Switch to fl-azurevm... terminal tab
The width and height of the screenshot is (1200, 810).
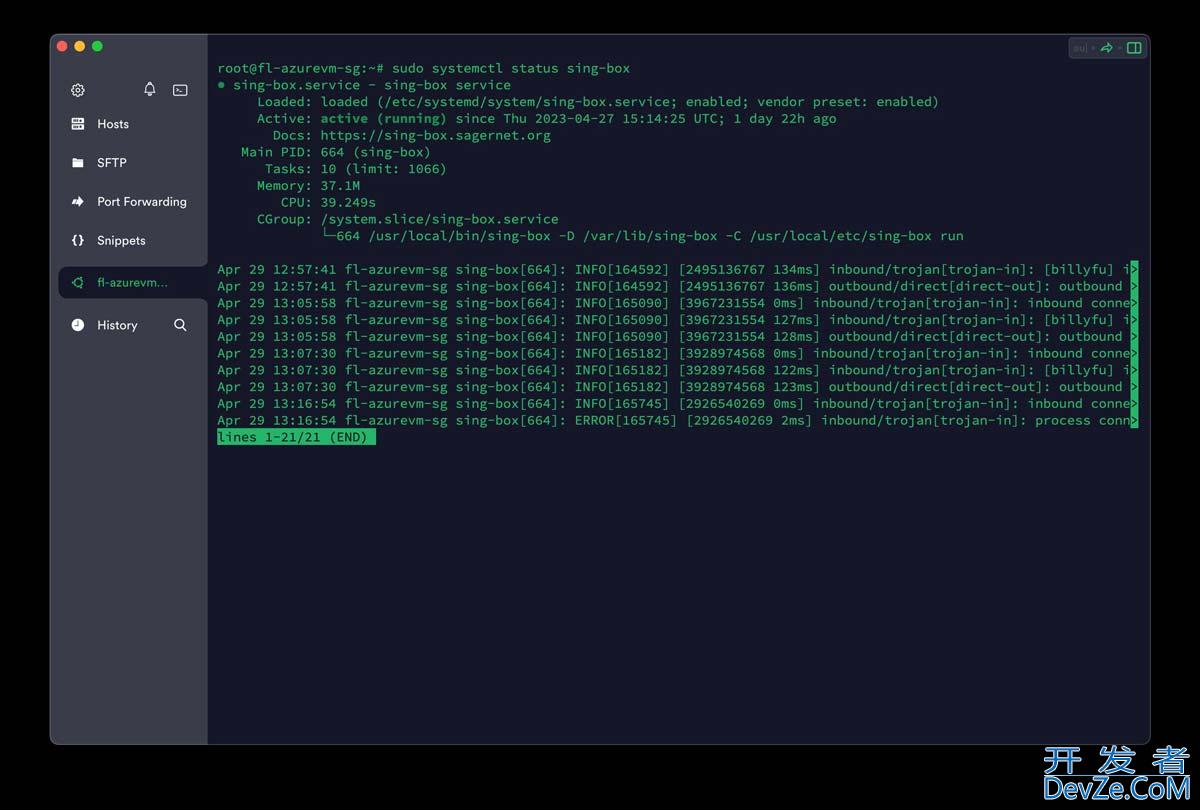(133, 283)
